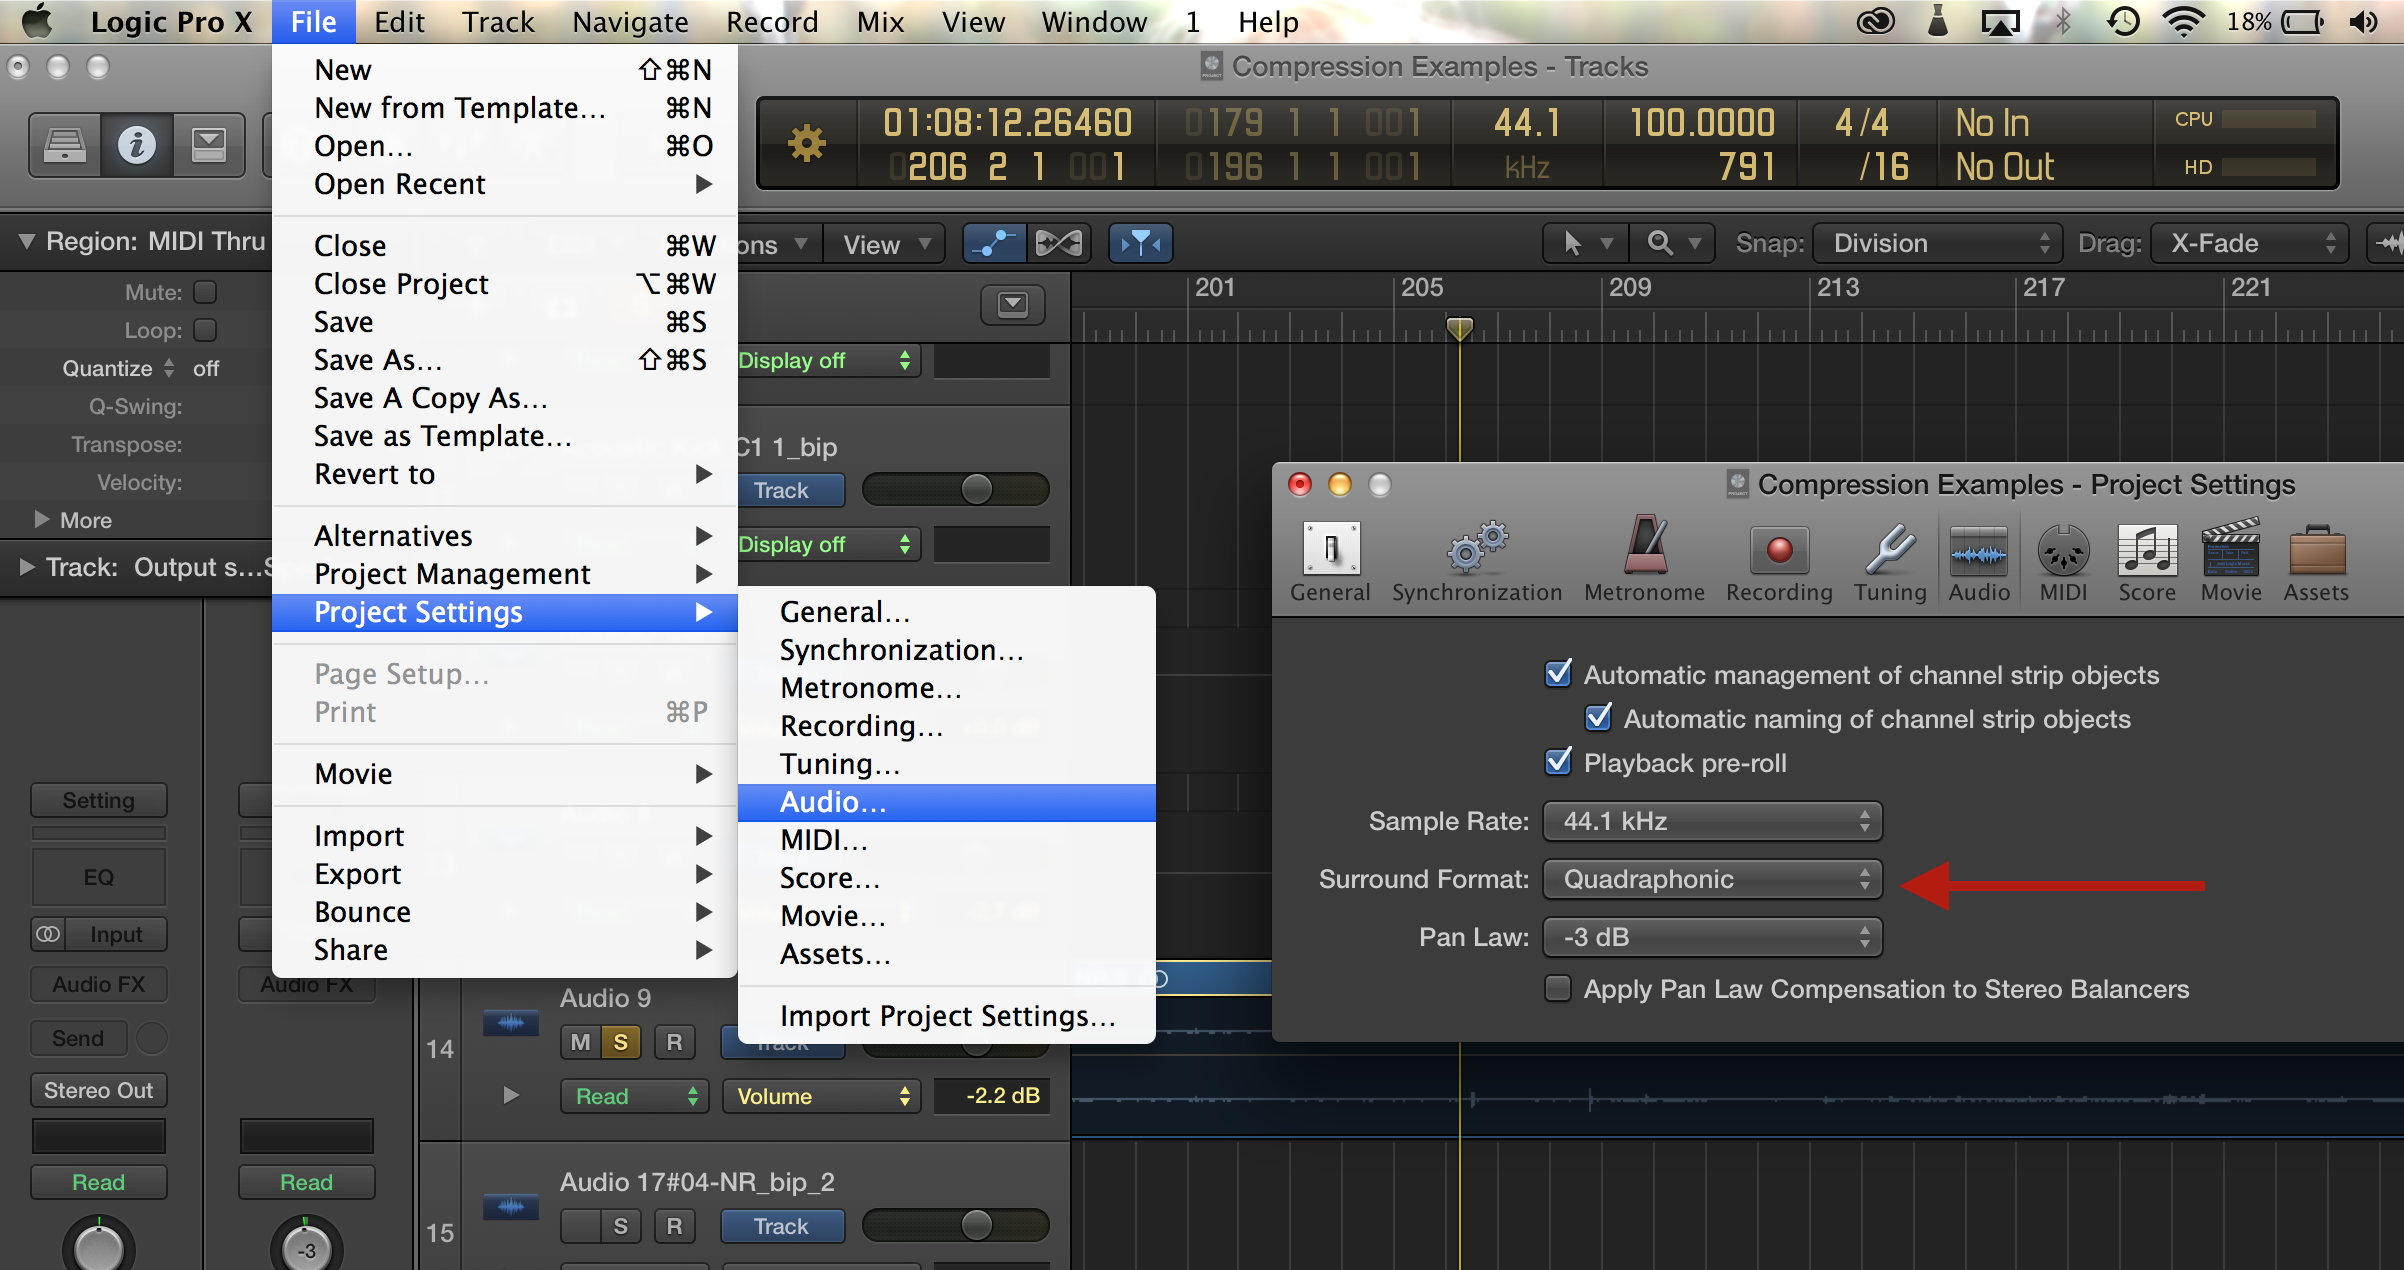Image resolution: width=2404 pixels, height=1270 pixels.
Task: Open the Surround Format dropdown
Action: click(x=1712, y=879)
